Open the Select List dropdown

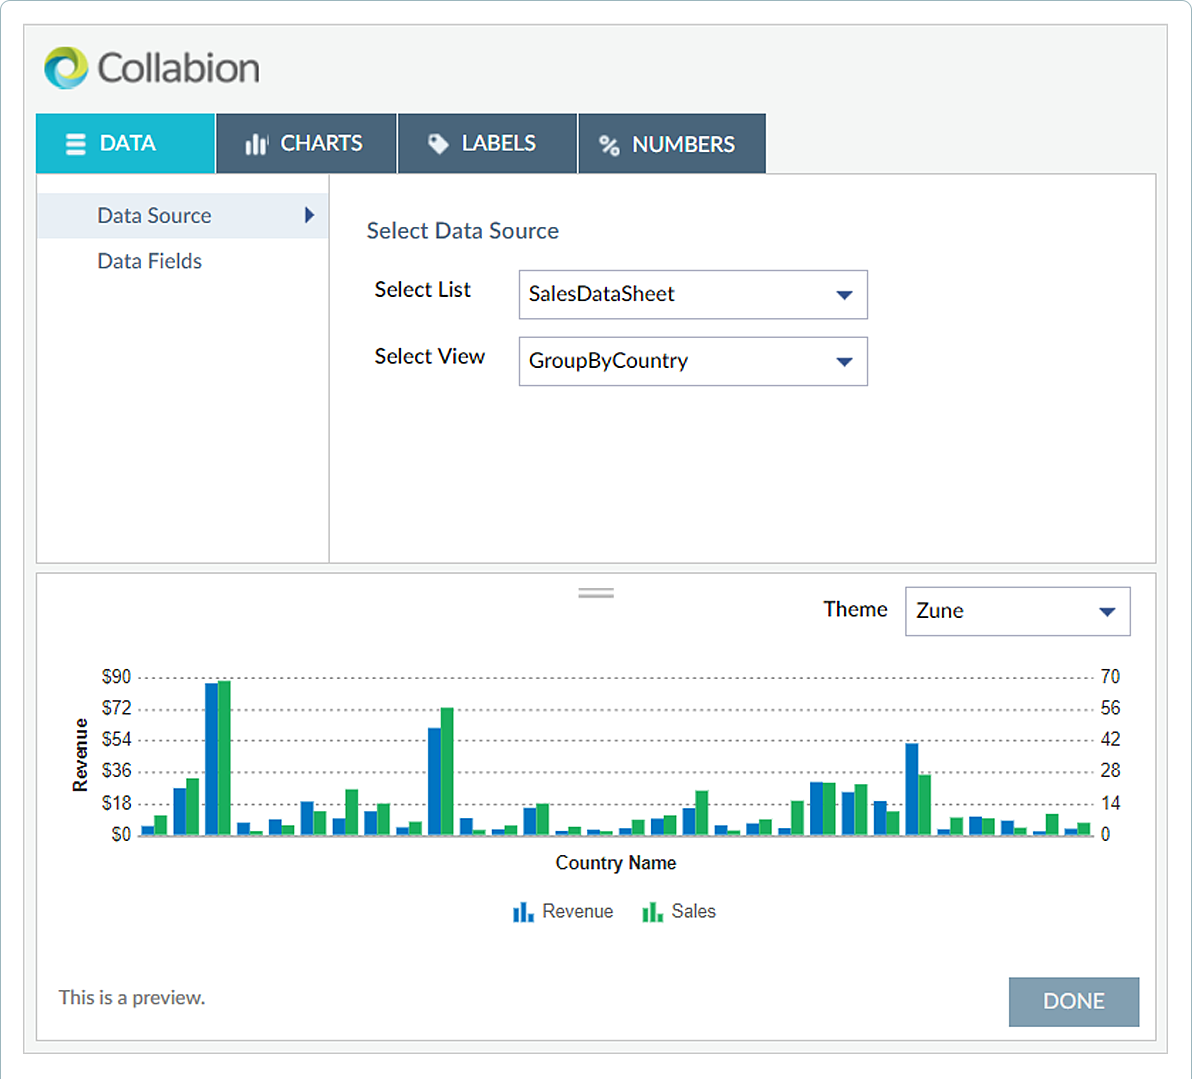[x=693, y=294]
